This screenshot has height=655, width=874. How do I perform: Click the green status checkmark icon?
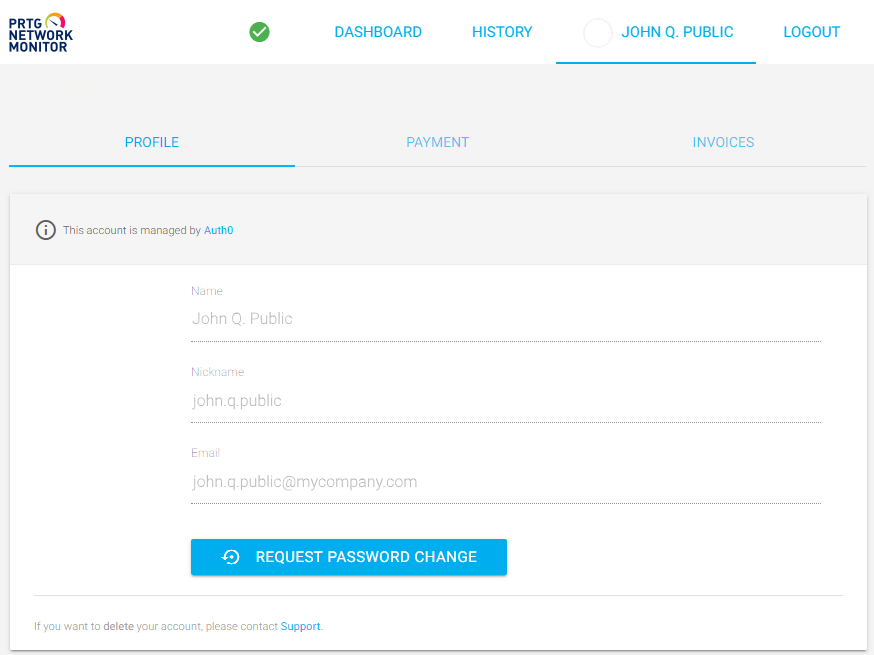pos(259,32)
